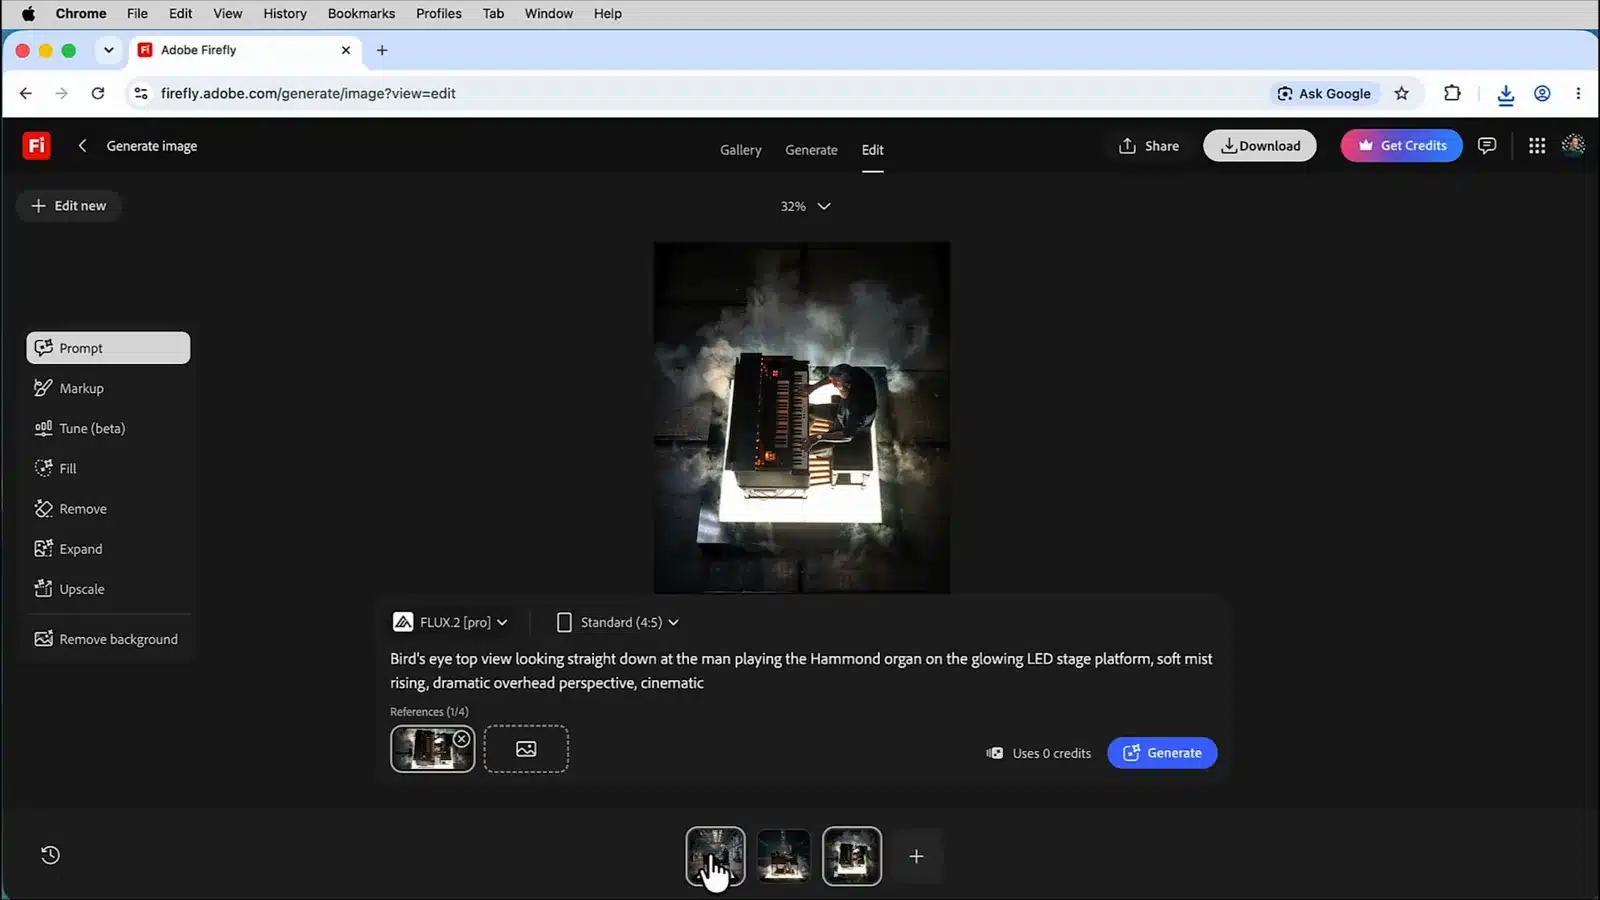1600x900 pixels.
Task: Select the first image thumbnail in filmstrip
Action: tap(715, 856)
